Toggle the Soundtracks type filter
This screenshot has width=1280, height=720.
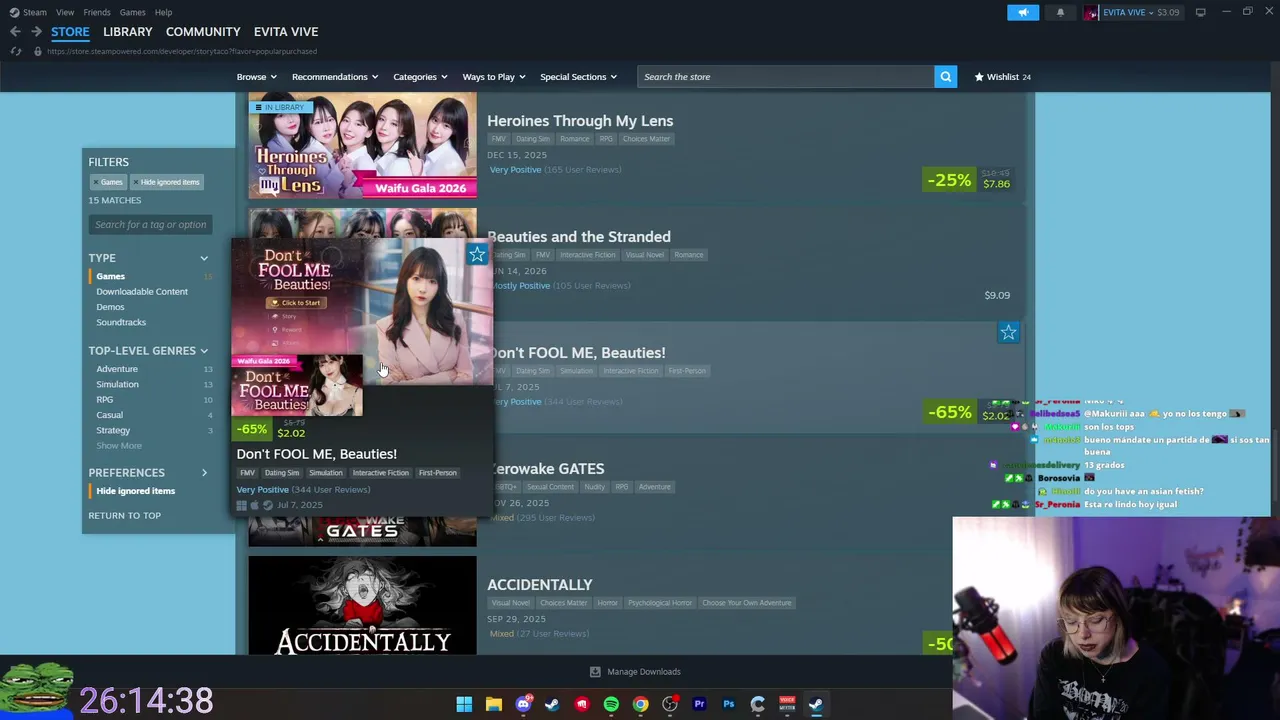coord(121,322)
